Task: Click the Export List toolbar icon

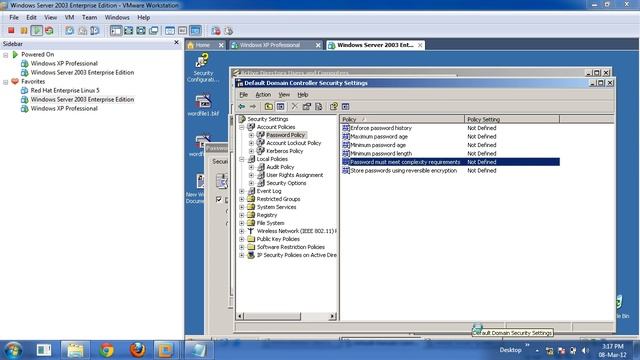Action: point(319,107)
